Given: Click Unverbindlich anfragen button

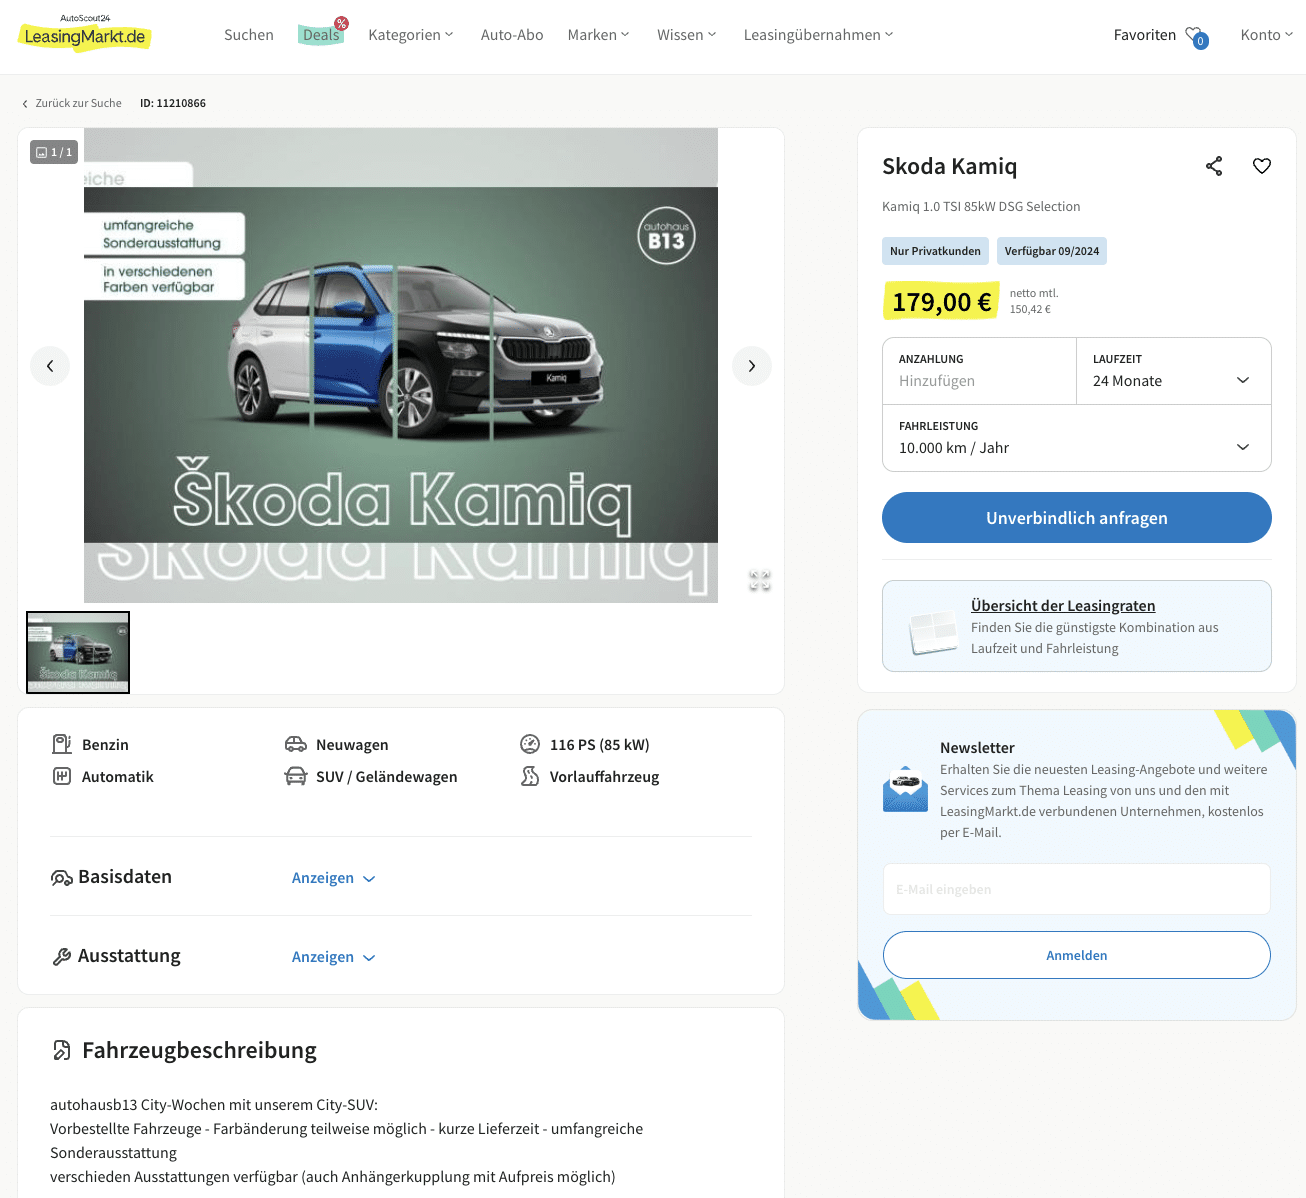Looking at the screenshot, I should [1077, 518].
